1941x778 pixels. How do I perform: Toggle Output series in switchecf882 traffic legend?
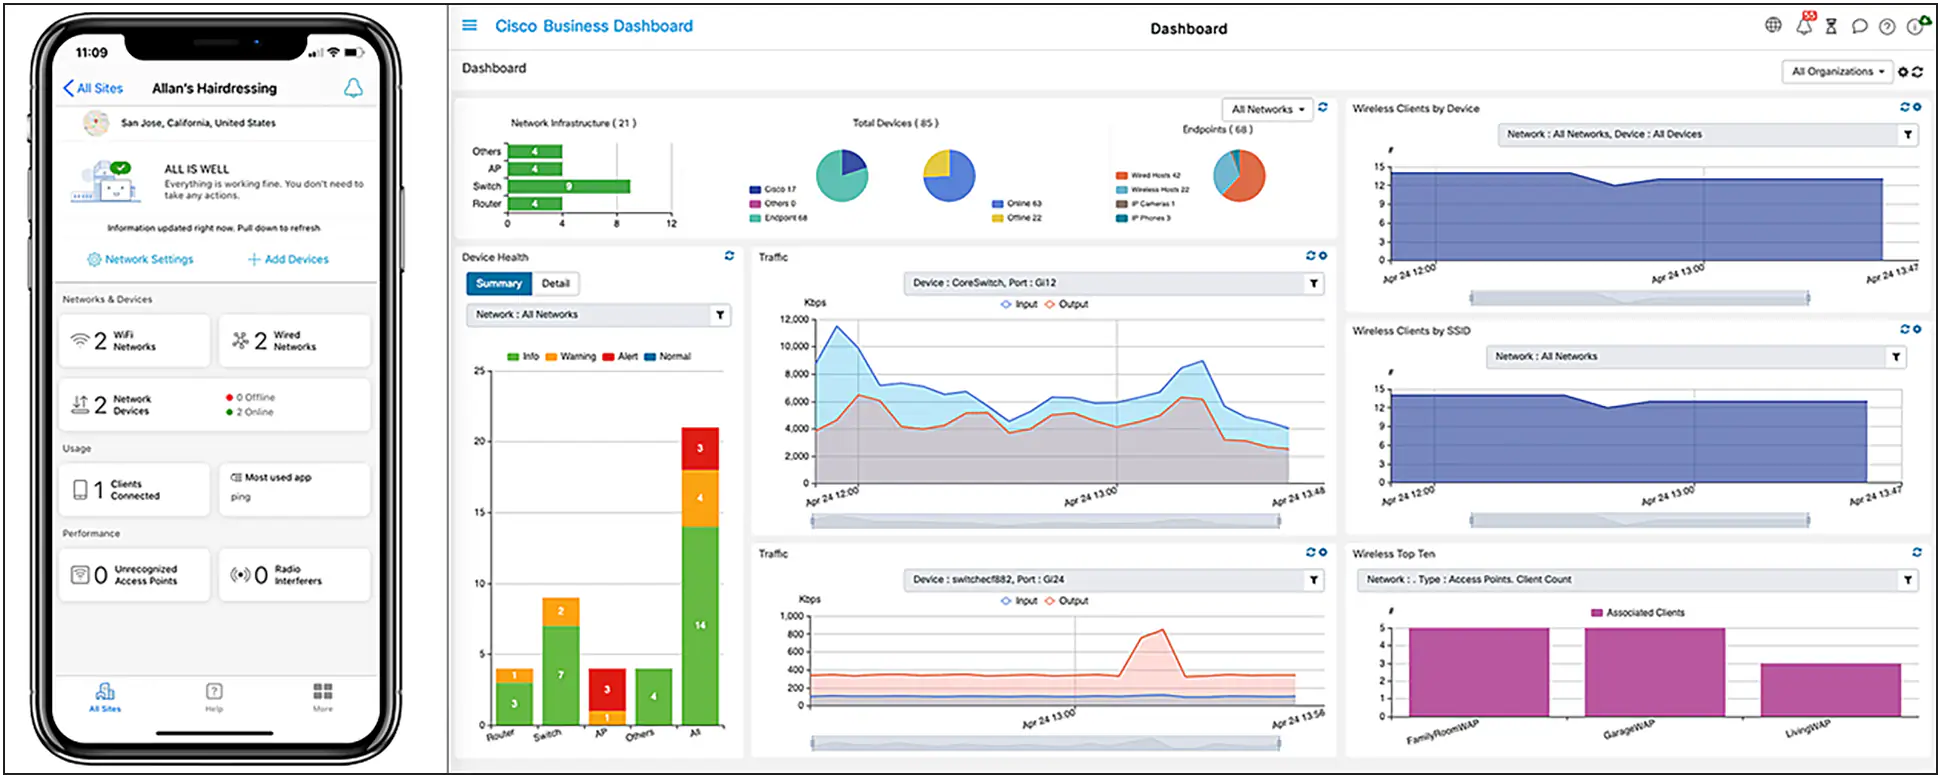coord(1066,601)
